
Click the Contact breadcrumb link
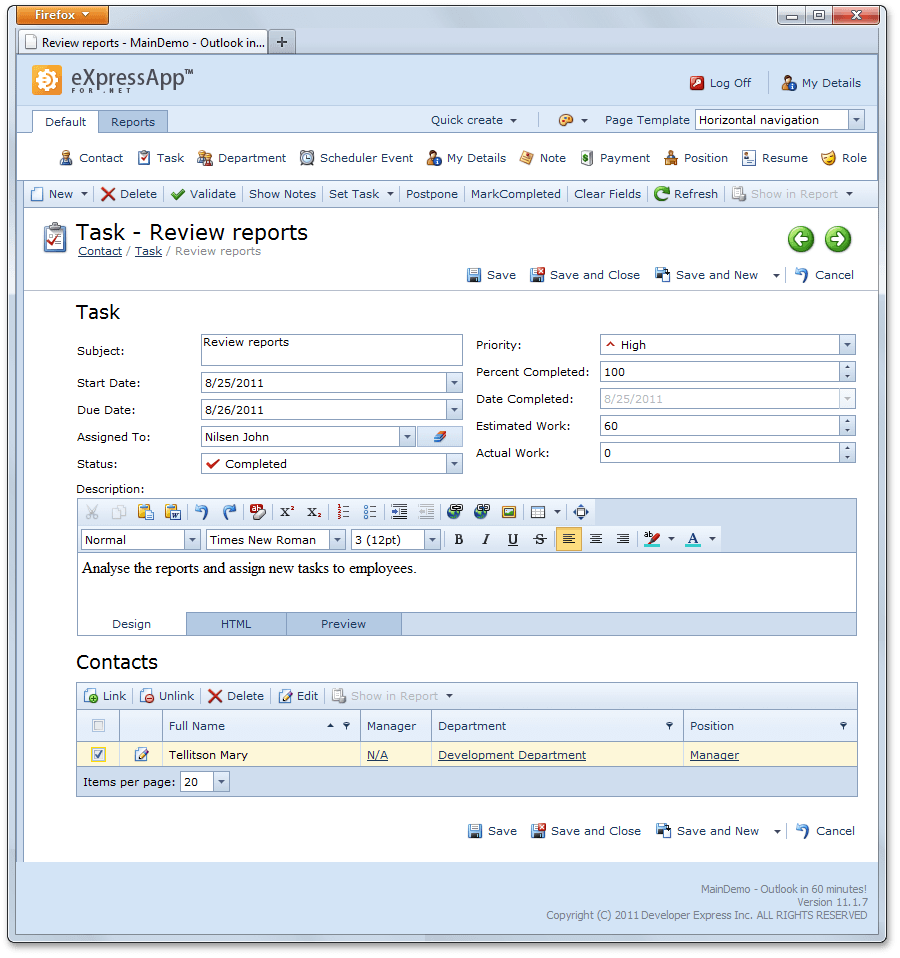(100, 251)
